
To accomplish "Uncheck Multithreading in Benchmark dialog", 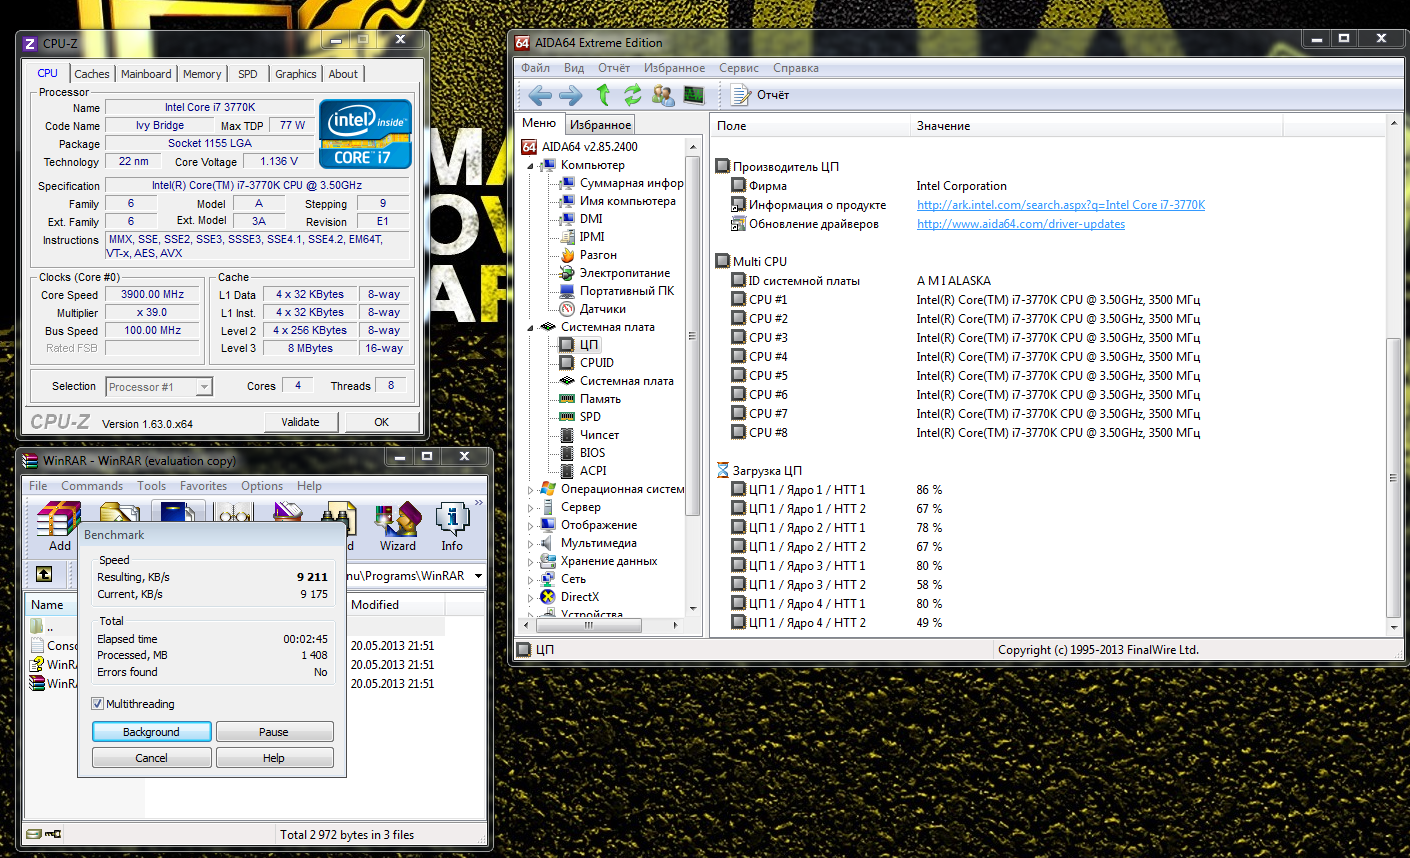I will pos(97,704).
